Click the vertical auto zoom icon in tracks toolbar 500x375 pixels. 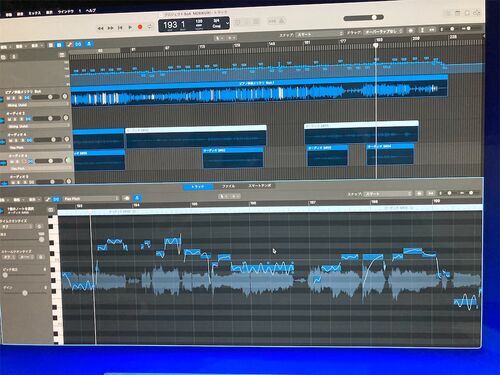click(x=422, y=30)
